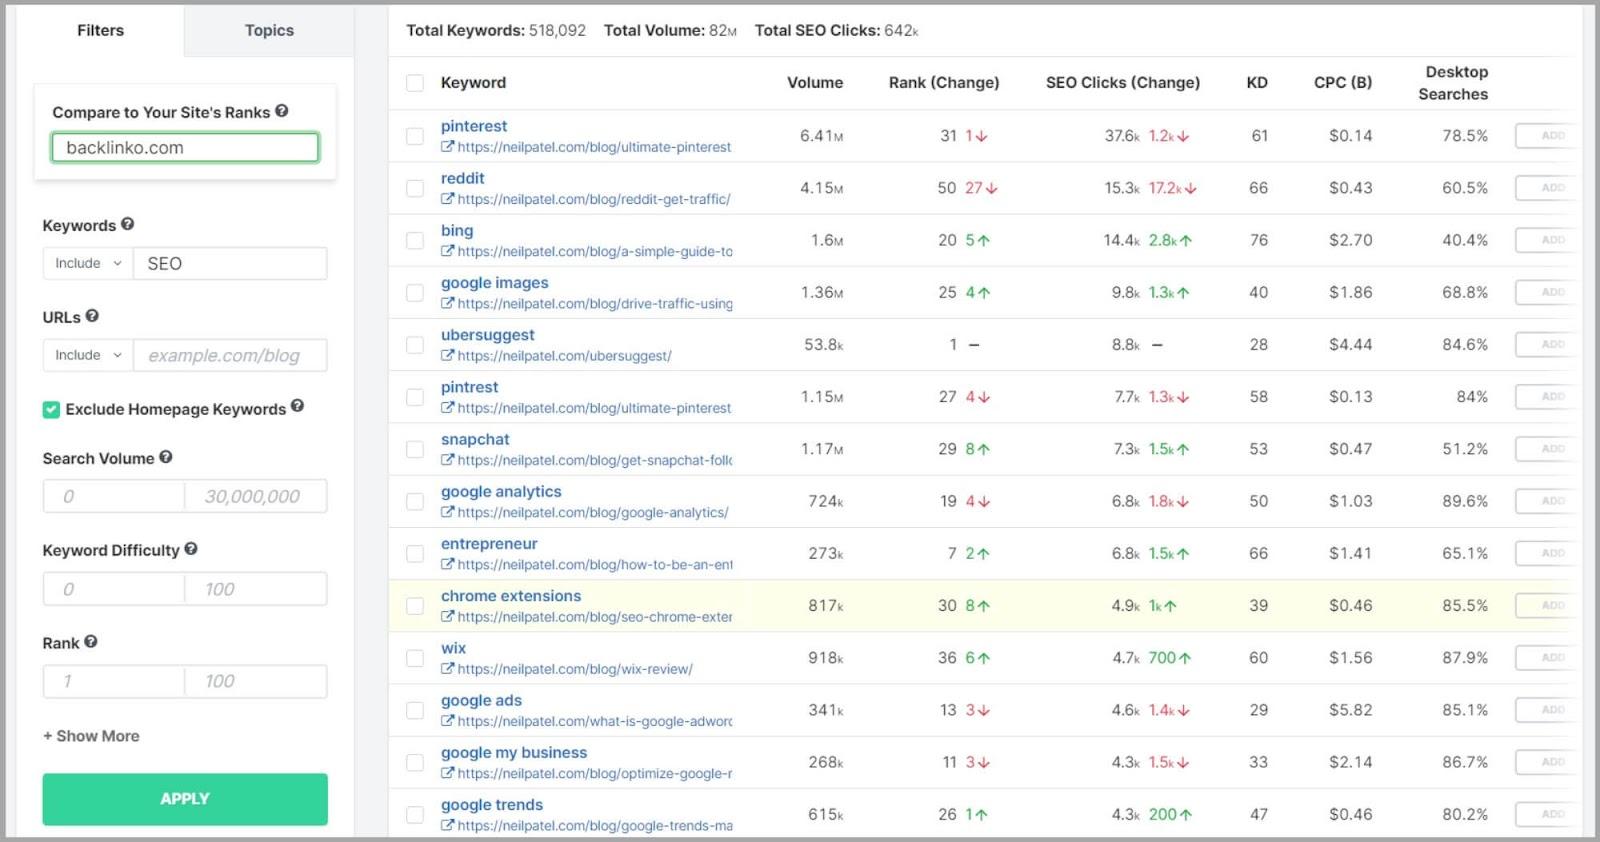
Task: Open the URLs Include dropdown
Action: pos(88,355)
